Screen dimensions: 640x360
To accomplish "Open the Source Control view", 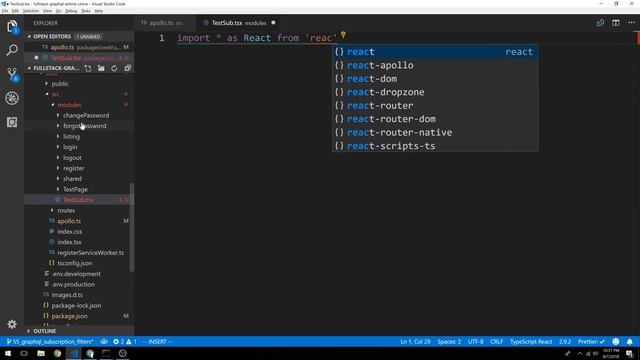I will pyautogui.click(x=12, y=74).
